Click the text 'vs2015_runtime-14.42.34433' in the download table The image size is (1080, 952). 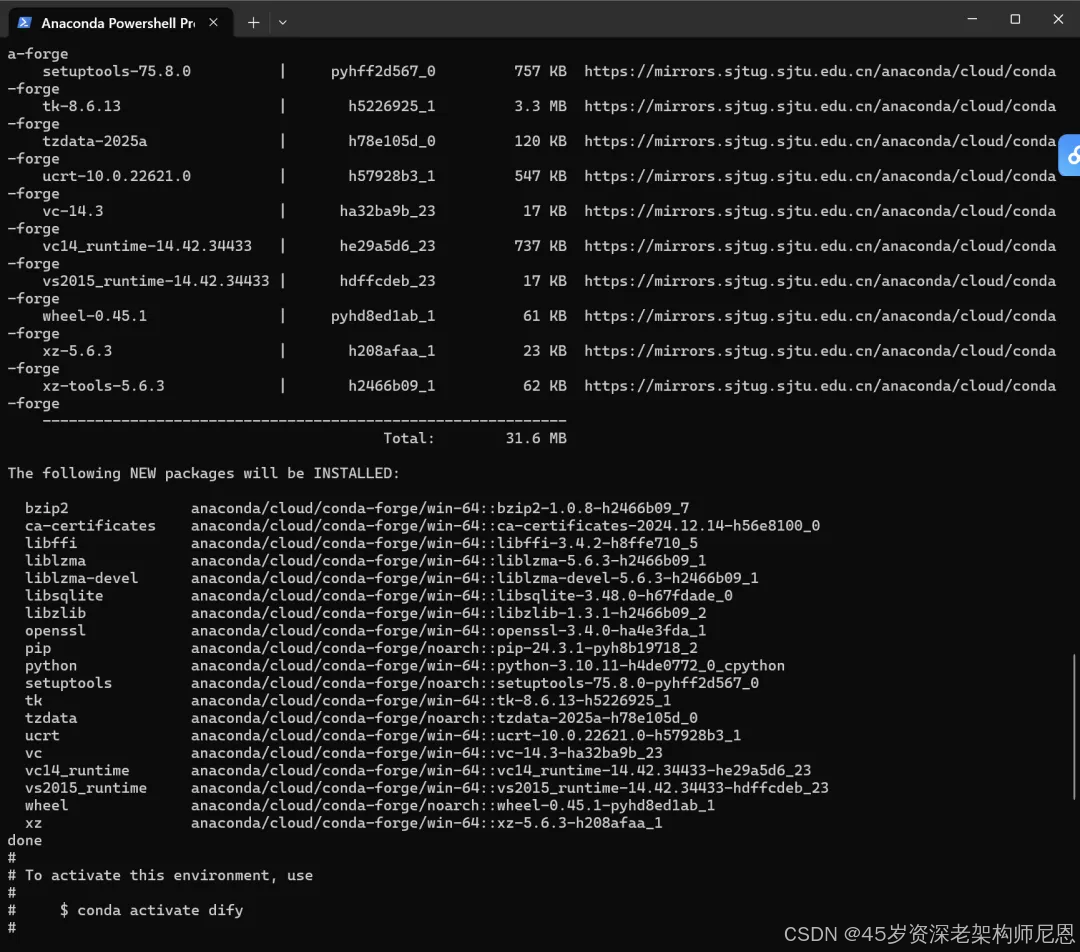point(156,281)
